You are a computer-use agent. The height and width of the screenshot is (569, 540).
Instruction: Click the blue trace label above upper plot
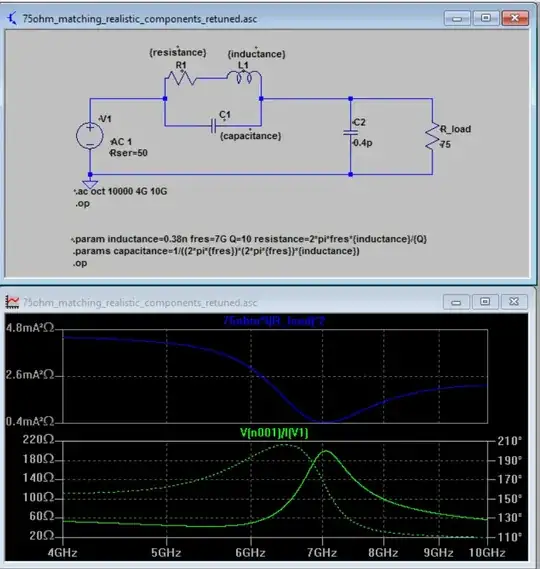(274, 321)
